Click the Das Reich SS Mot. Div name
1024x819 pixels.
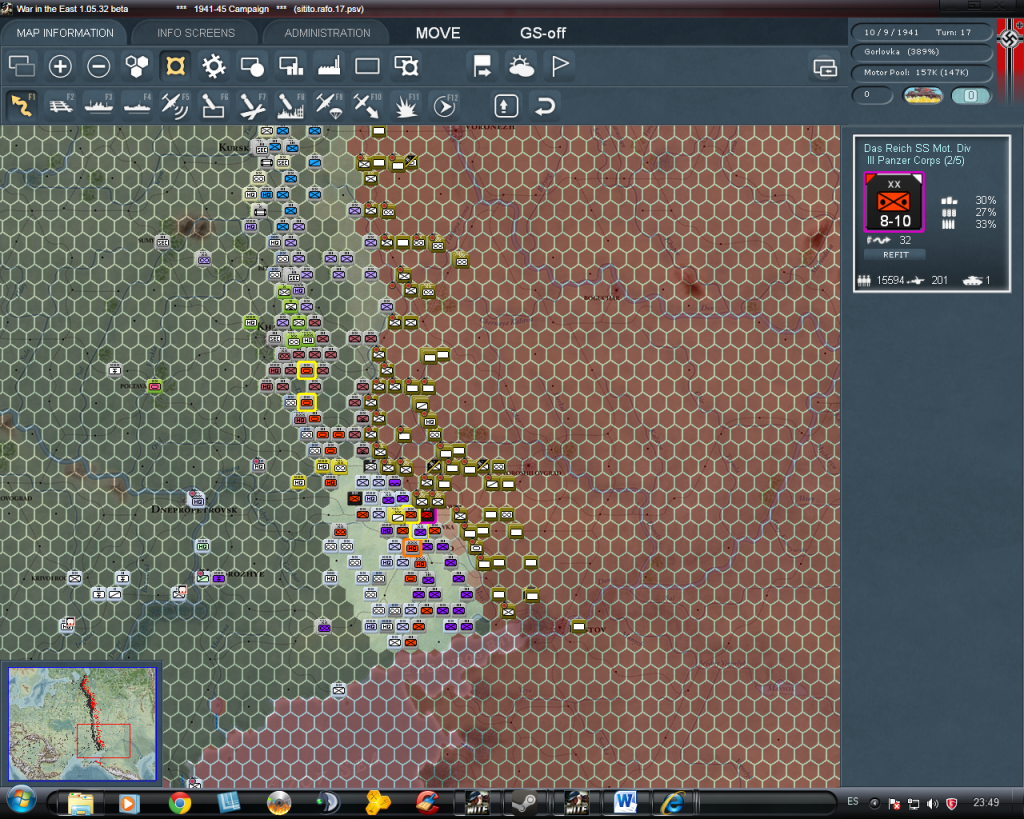click(917, 148)
